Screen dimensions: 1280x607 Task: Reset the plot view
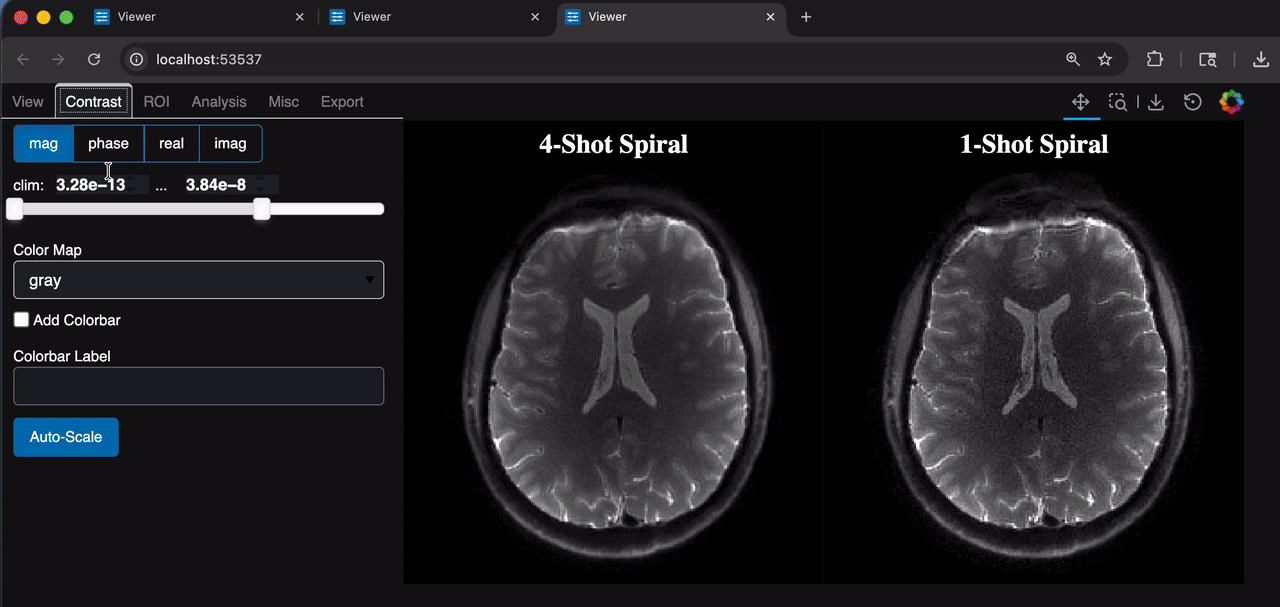pyautogui.click(x=1192, y=102)
